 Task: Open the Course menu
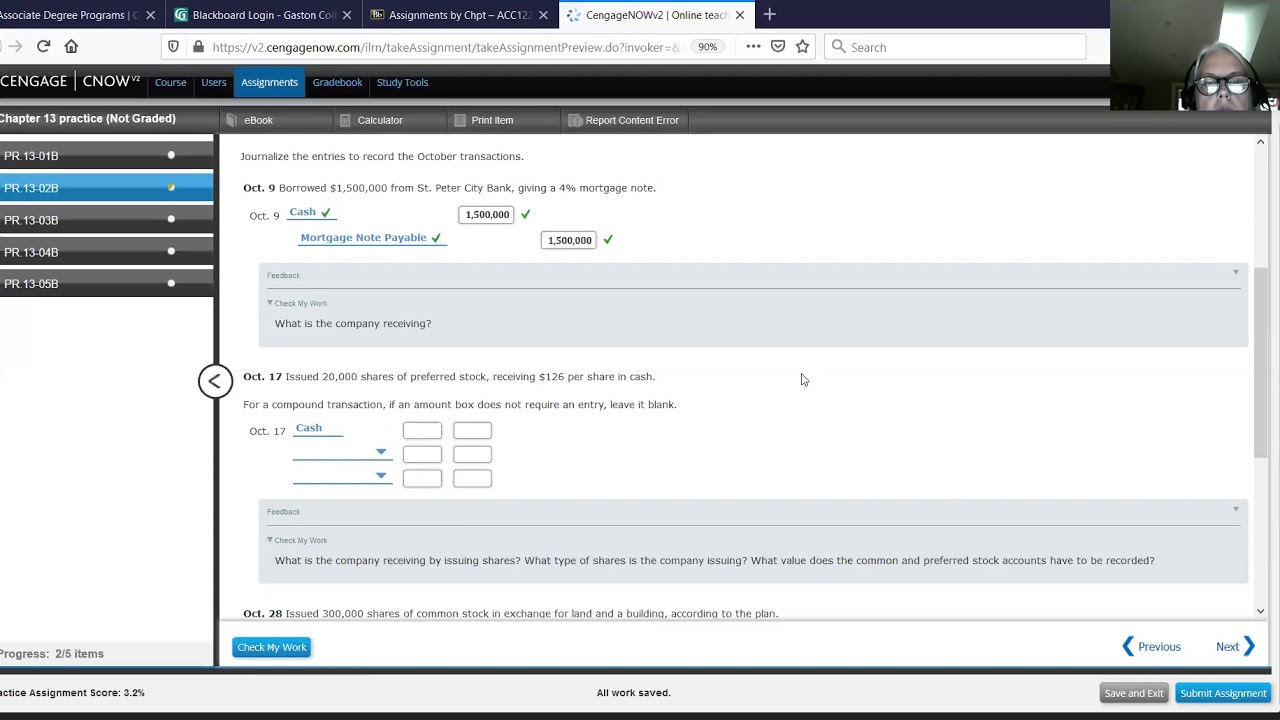pos(170,82)
